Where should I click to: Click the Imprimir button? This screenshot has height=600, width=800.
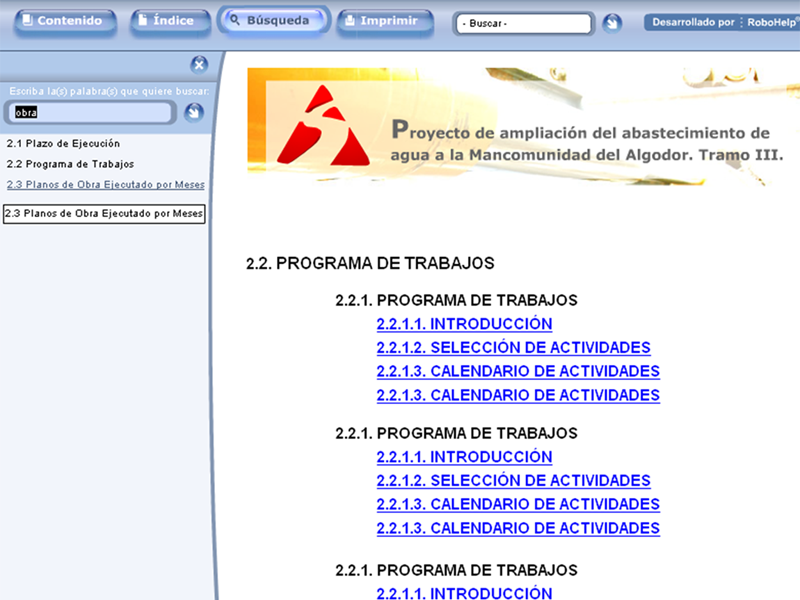pos(385,21)
